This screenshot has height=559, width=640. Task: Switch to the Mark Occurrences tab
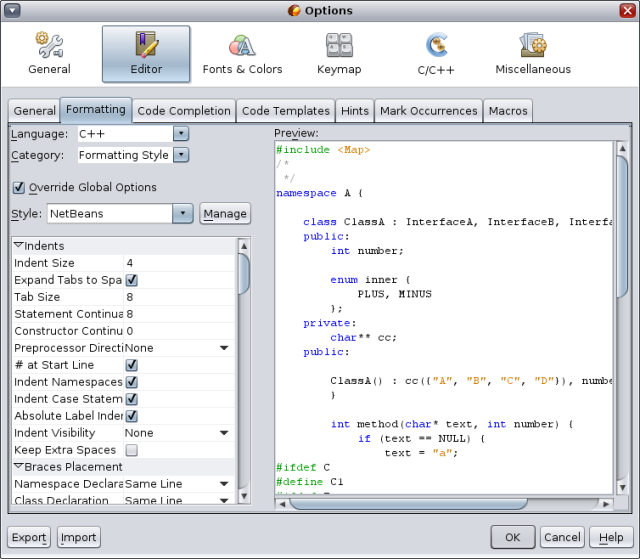429,111
